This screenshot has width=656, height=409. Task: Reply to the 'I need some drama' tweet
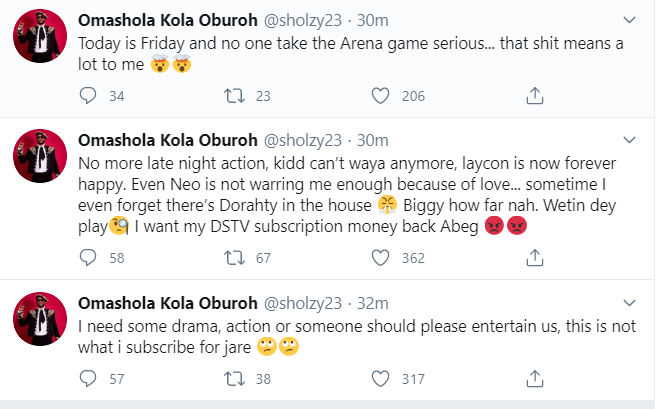click(x=88, y=379)
